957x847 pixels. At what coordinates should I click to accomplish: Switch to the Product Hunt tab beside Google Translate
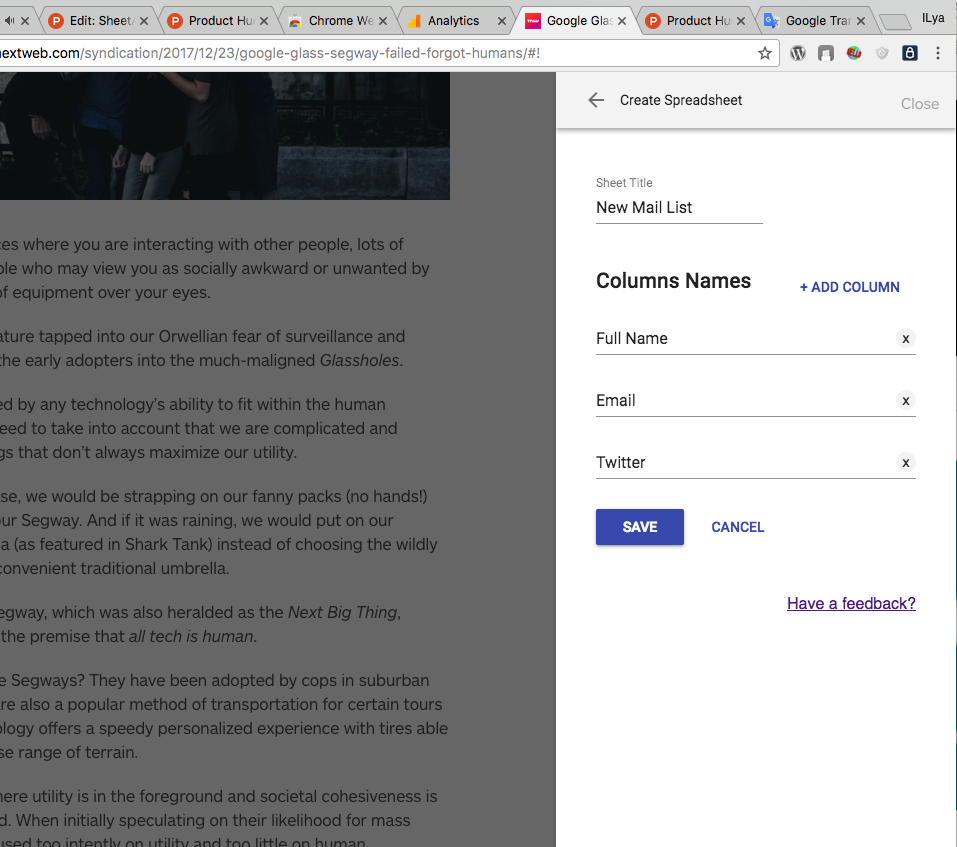click(x=696, y=21)
